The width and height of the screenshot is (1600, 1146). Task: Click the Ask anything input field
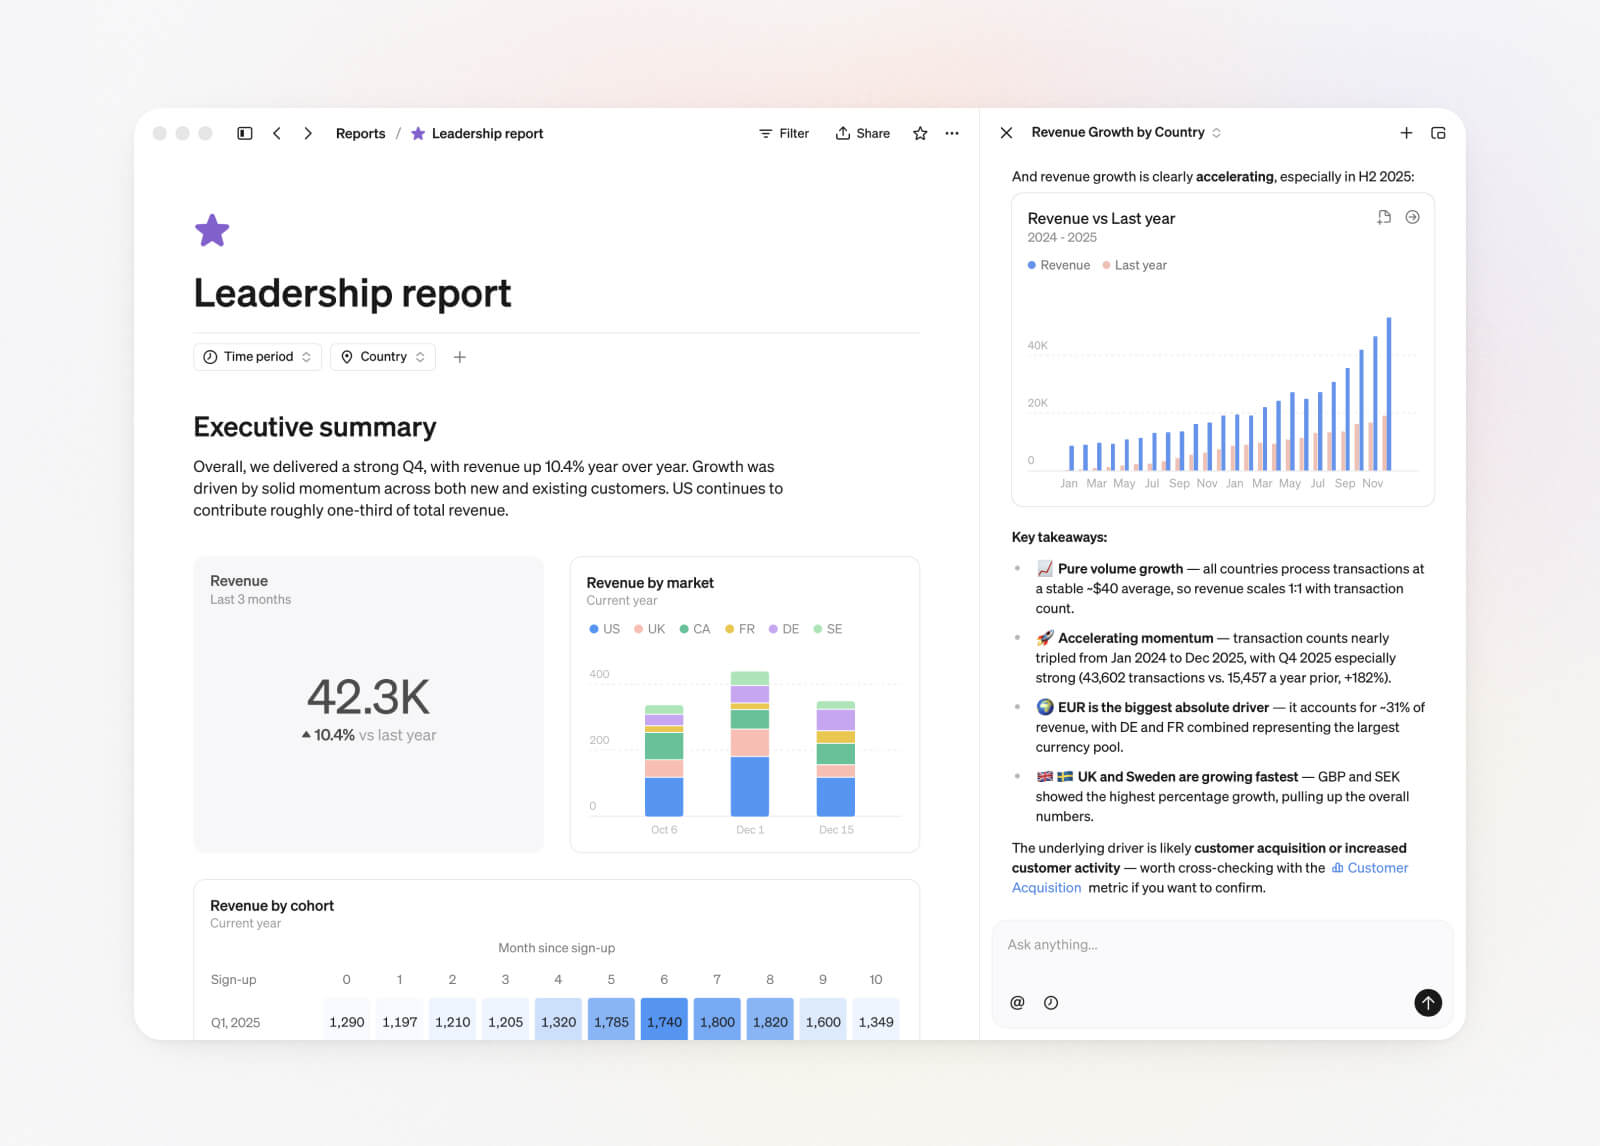(x=1220, y=945)
